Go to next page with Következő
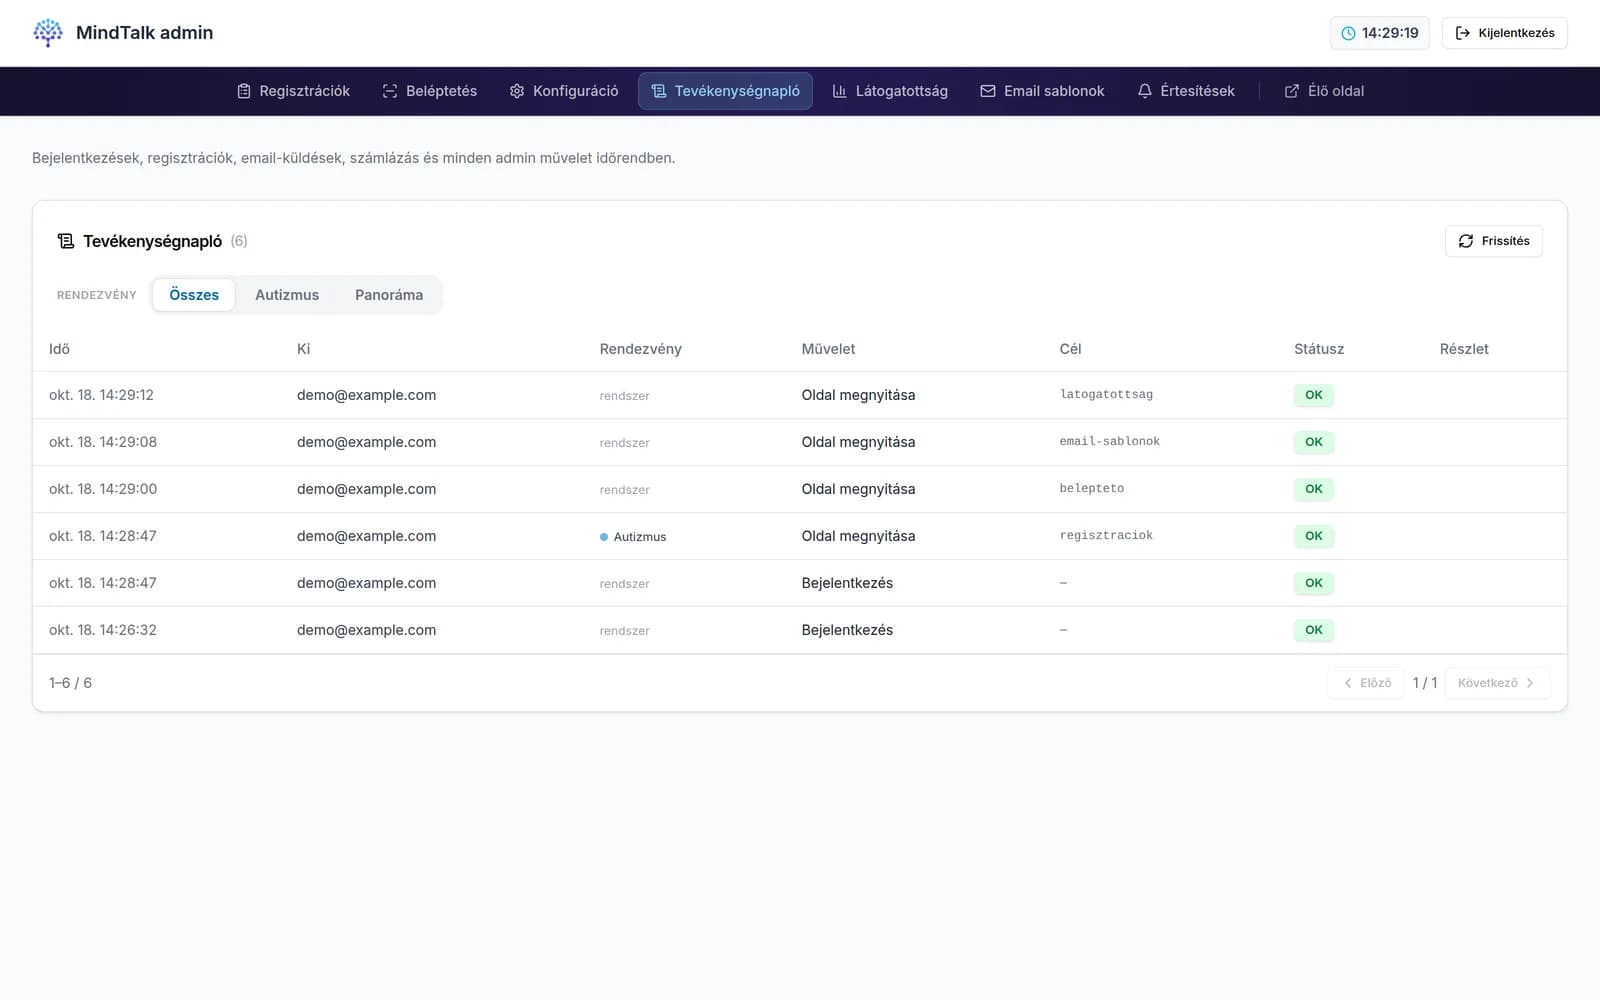Viewport: 1600px width, 1000px height. point(1497,683)
